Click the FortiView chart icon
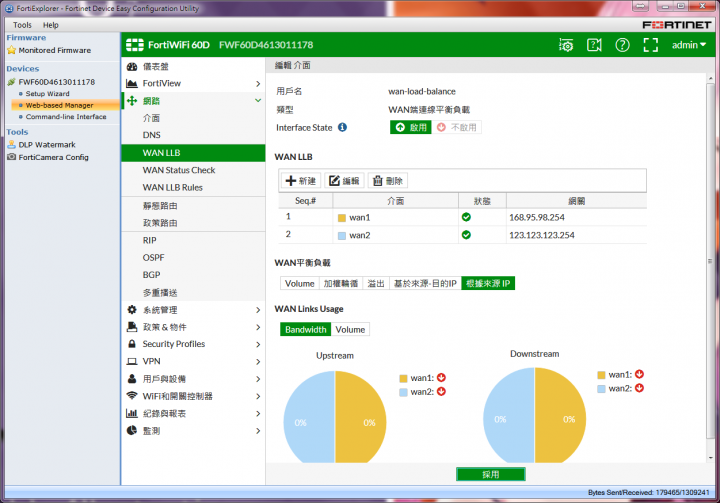The width and height of the screenshot is (720, 503). click(132, 83)
